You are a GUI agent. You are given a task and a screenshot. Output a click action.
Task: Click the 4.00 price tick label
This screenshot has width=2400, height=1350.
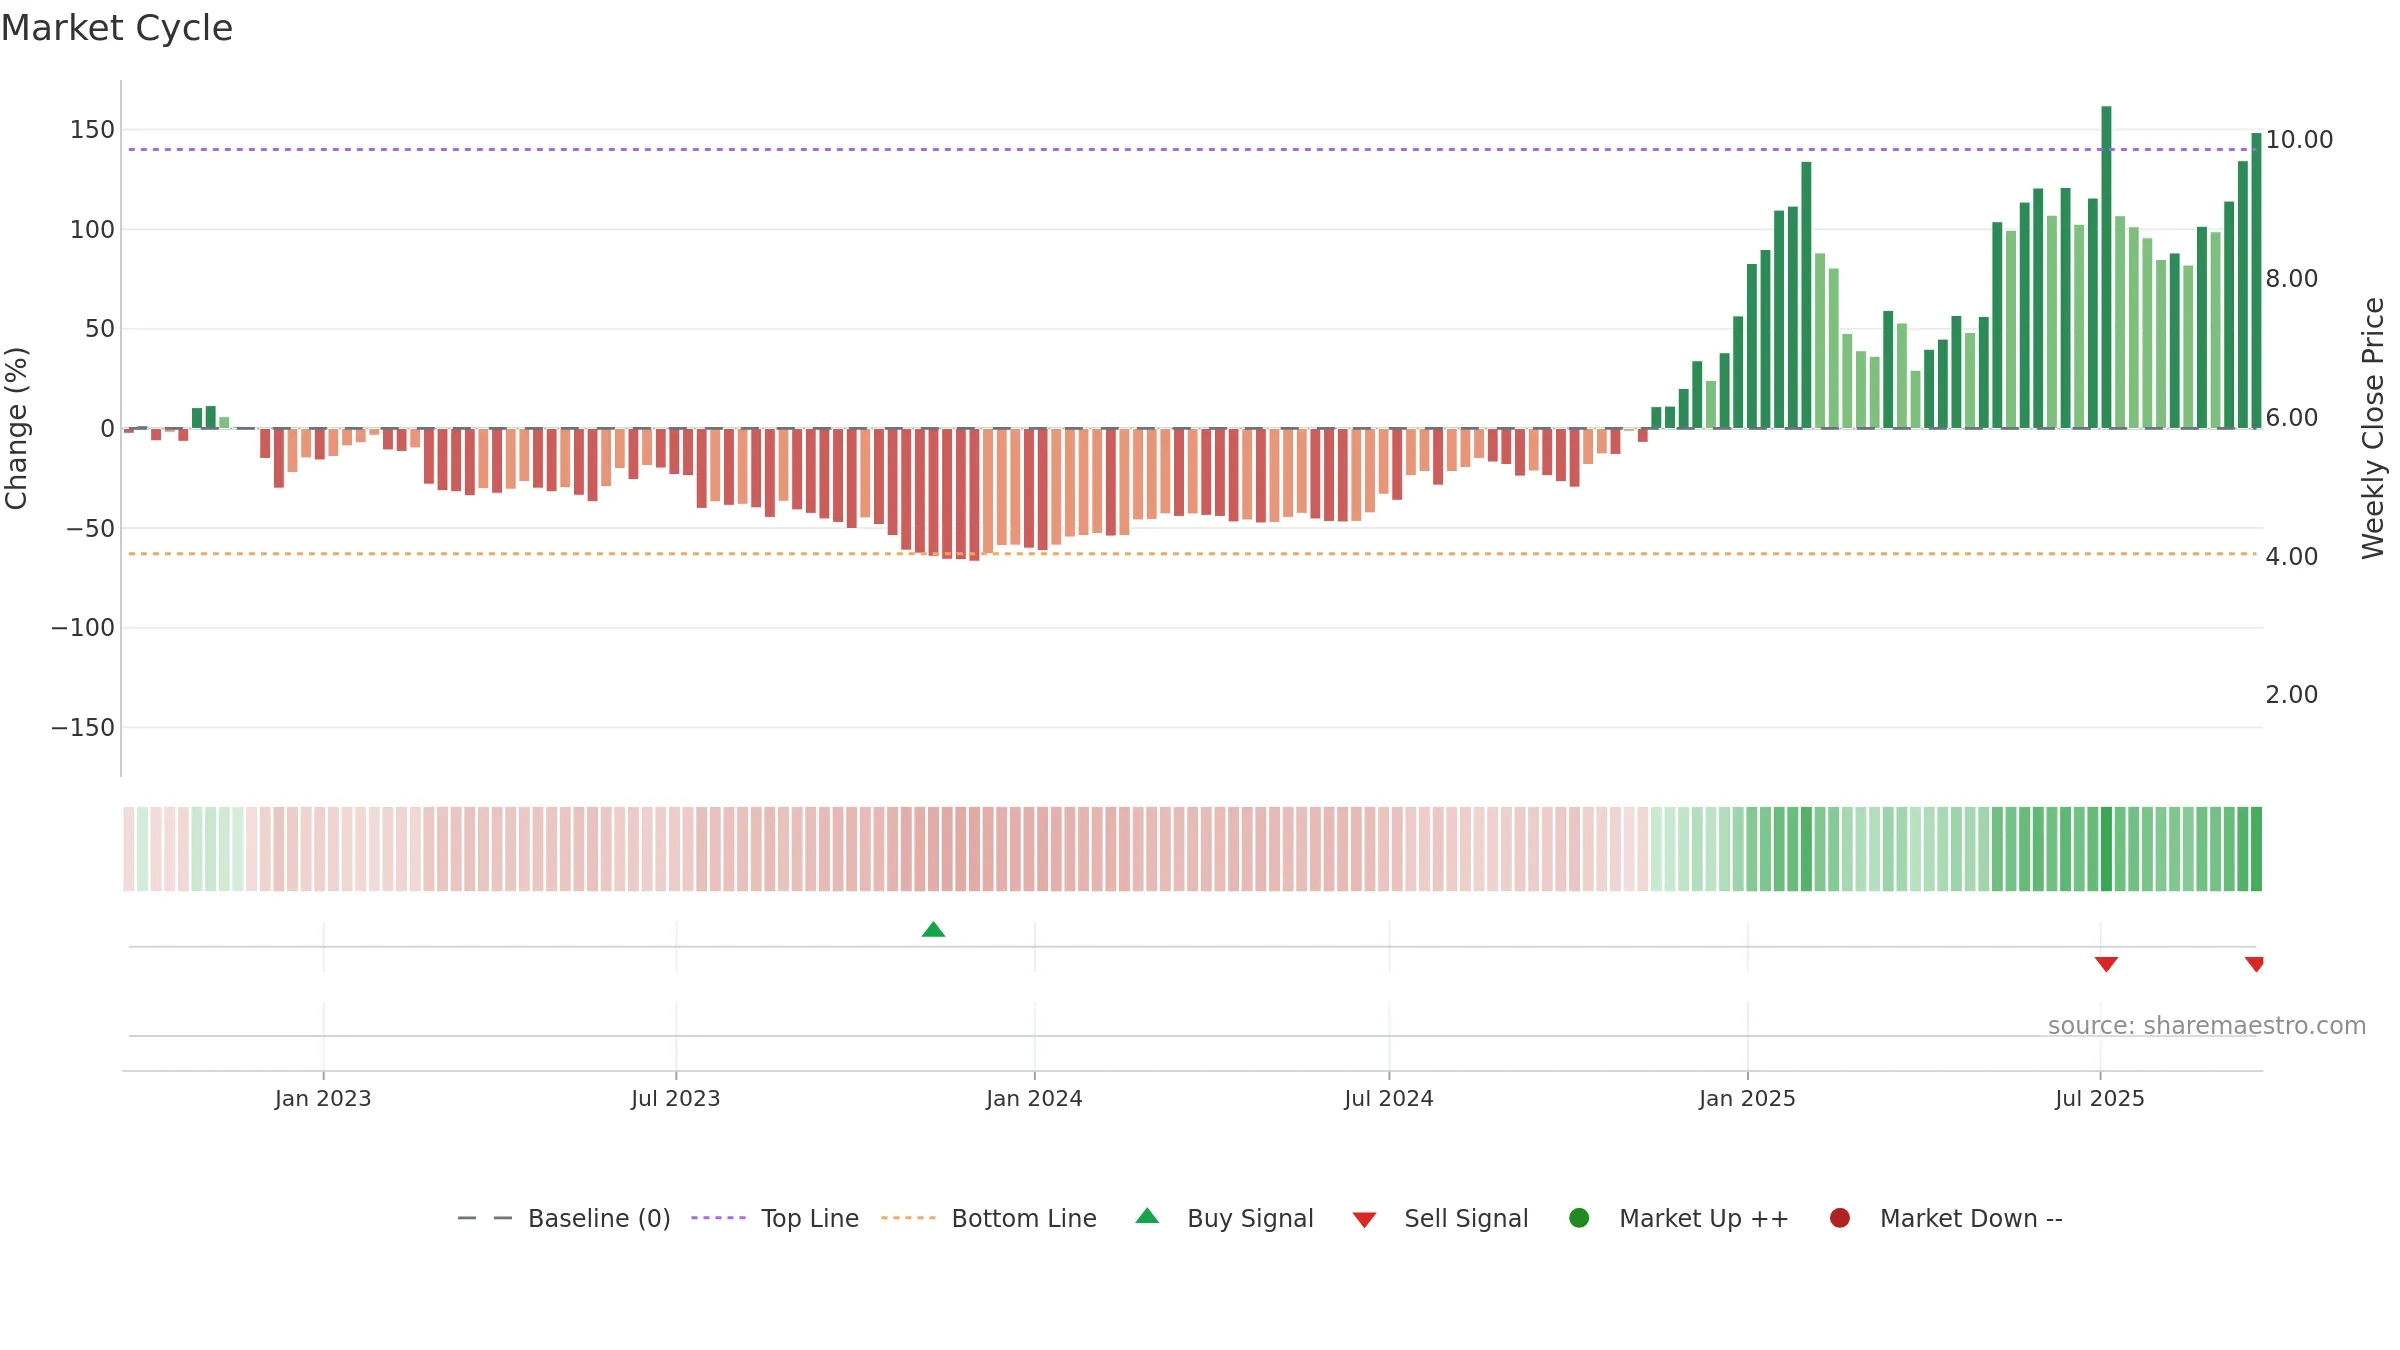(2291, 556)
